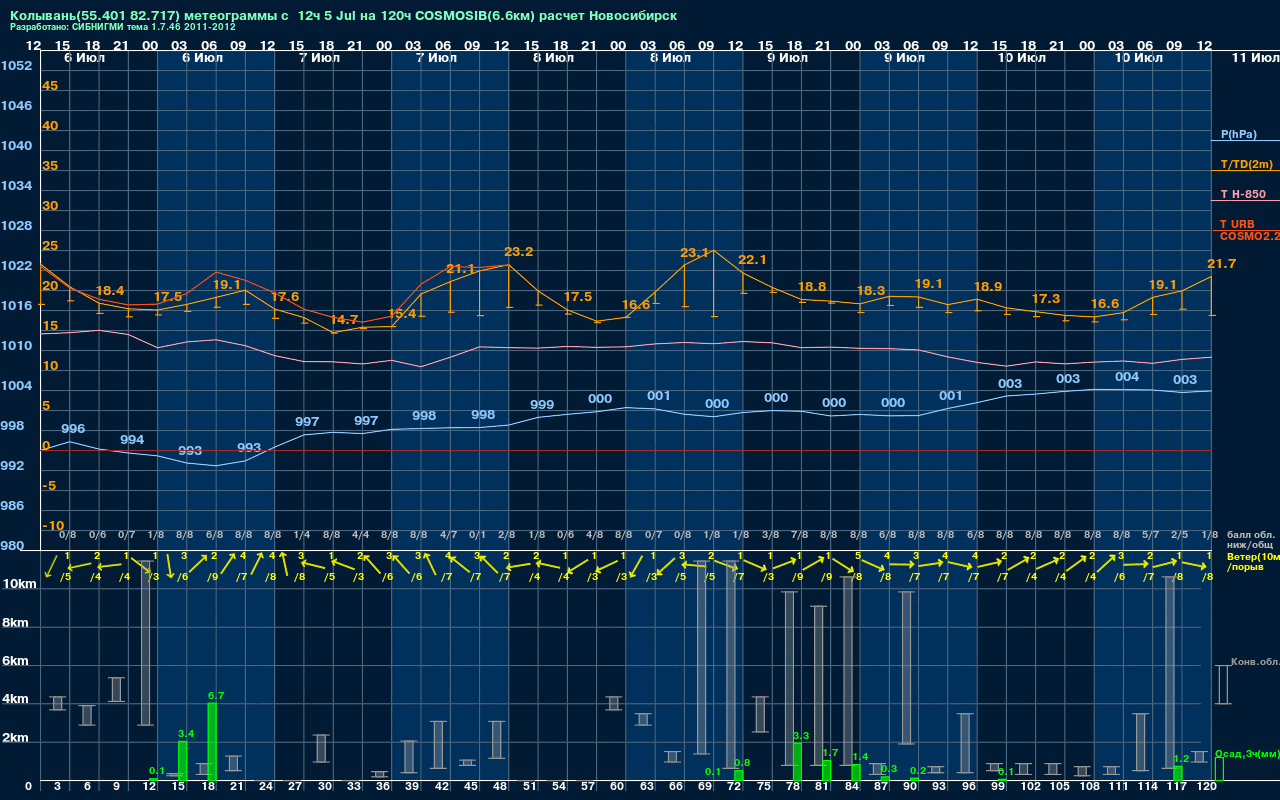Click the 18.9 temperature label
This screenshot has height=800, width=1280.
tap(988, 287)
